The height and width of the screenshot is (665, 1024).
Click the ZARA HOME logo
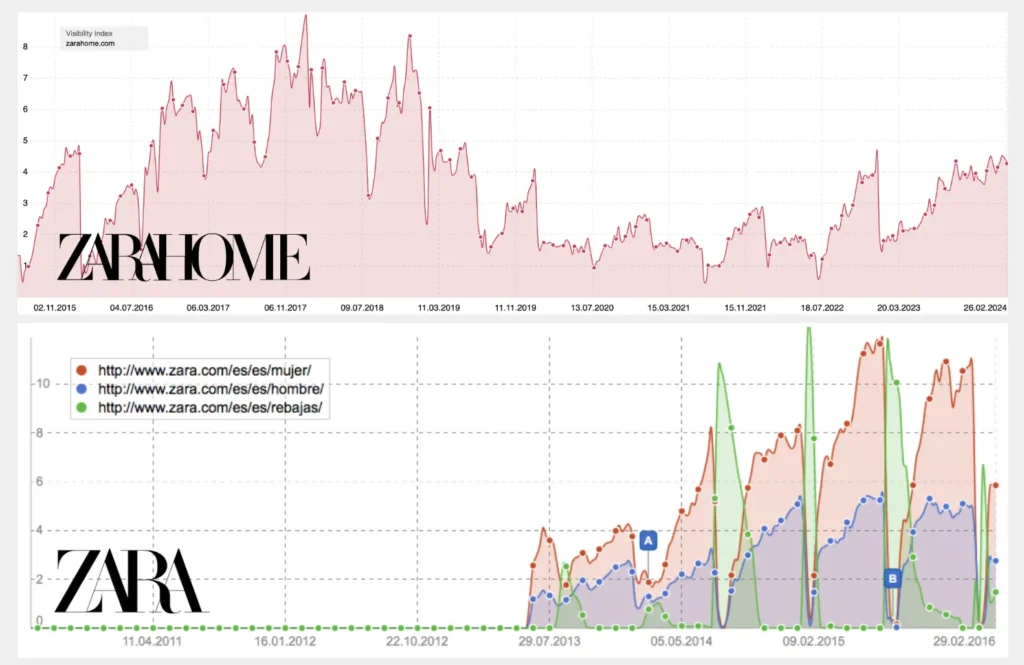[x=184, y=257]
